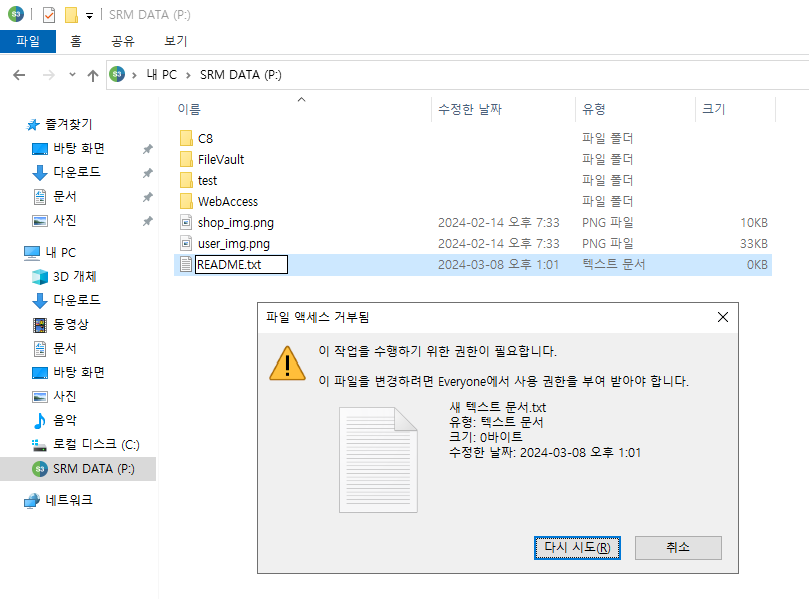Click SRM DATA (P:) in address path
This screenshot has height=599, width=809.
[x=240, y=75]
